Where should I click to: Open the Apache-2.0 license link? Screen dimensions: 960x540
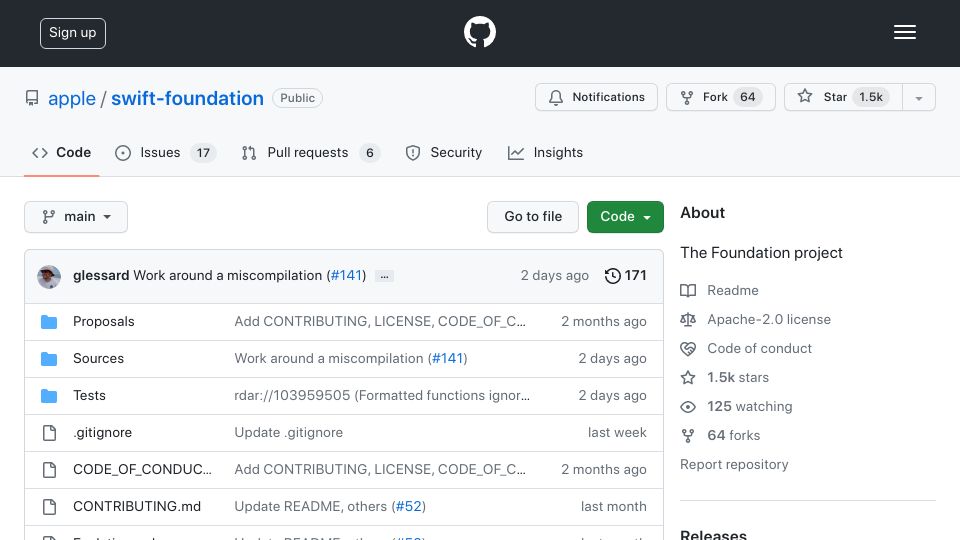coord(769,319)
